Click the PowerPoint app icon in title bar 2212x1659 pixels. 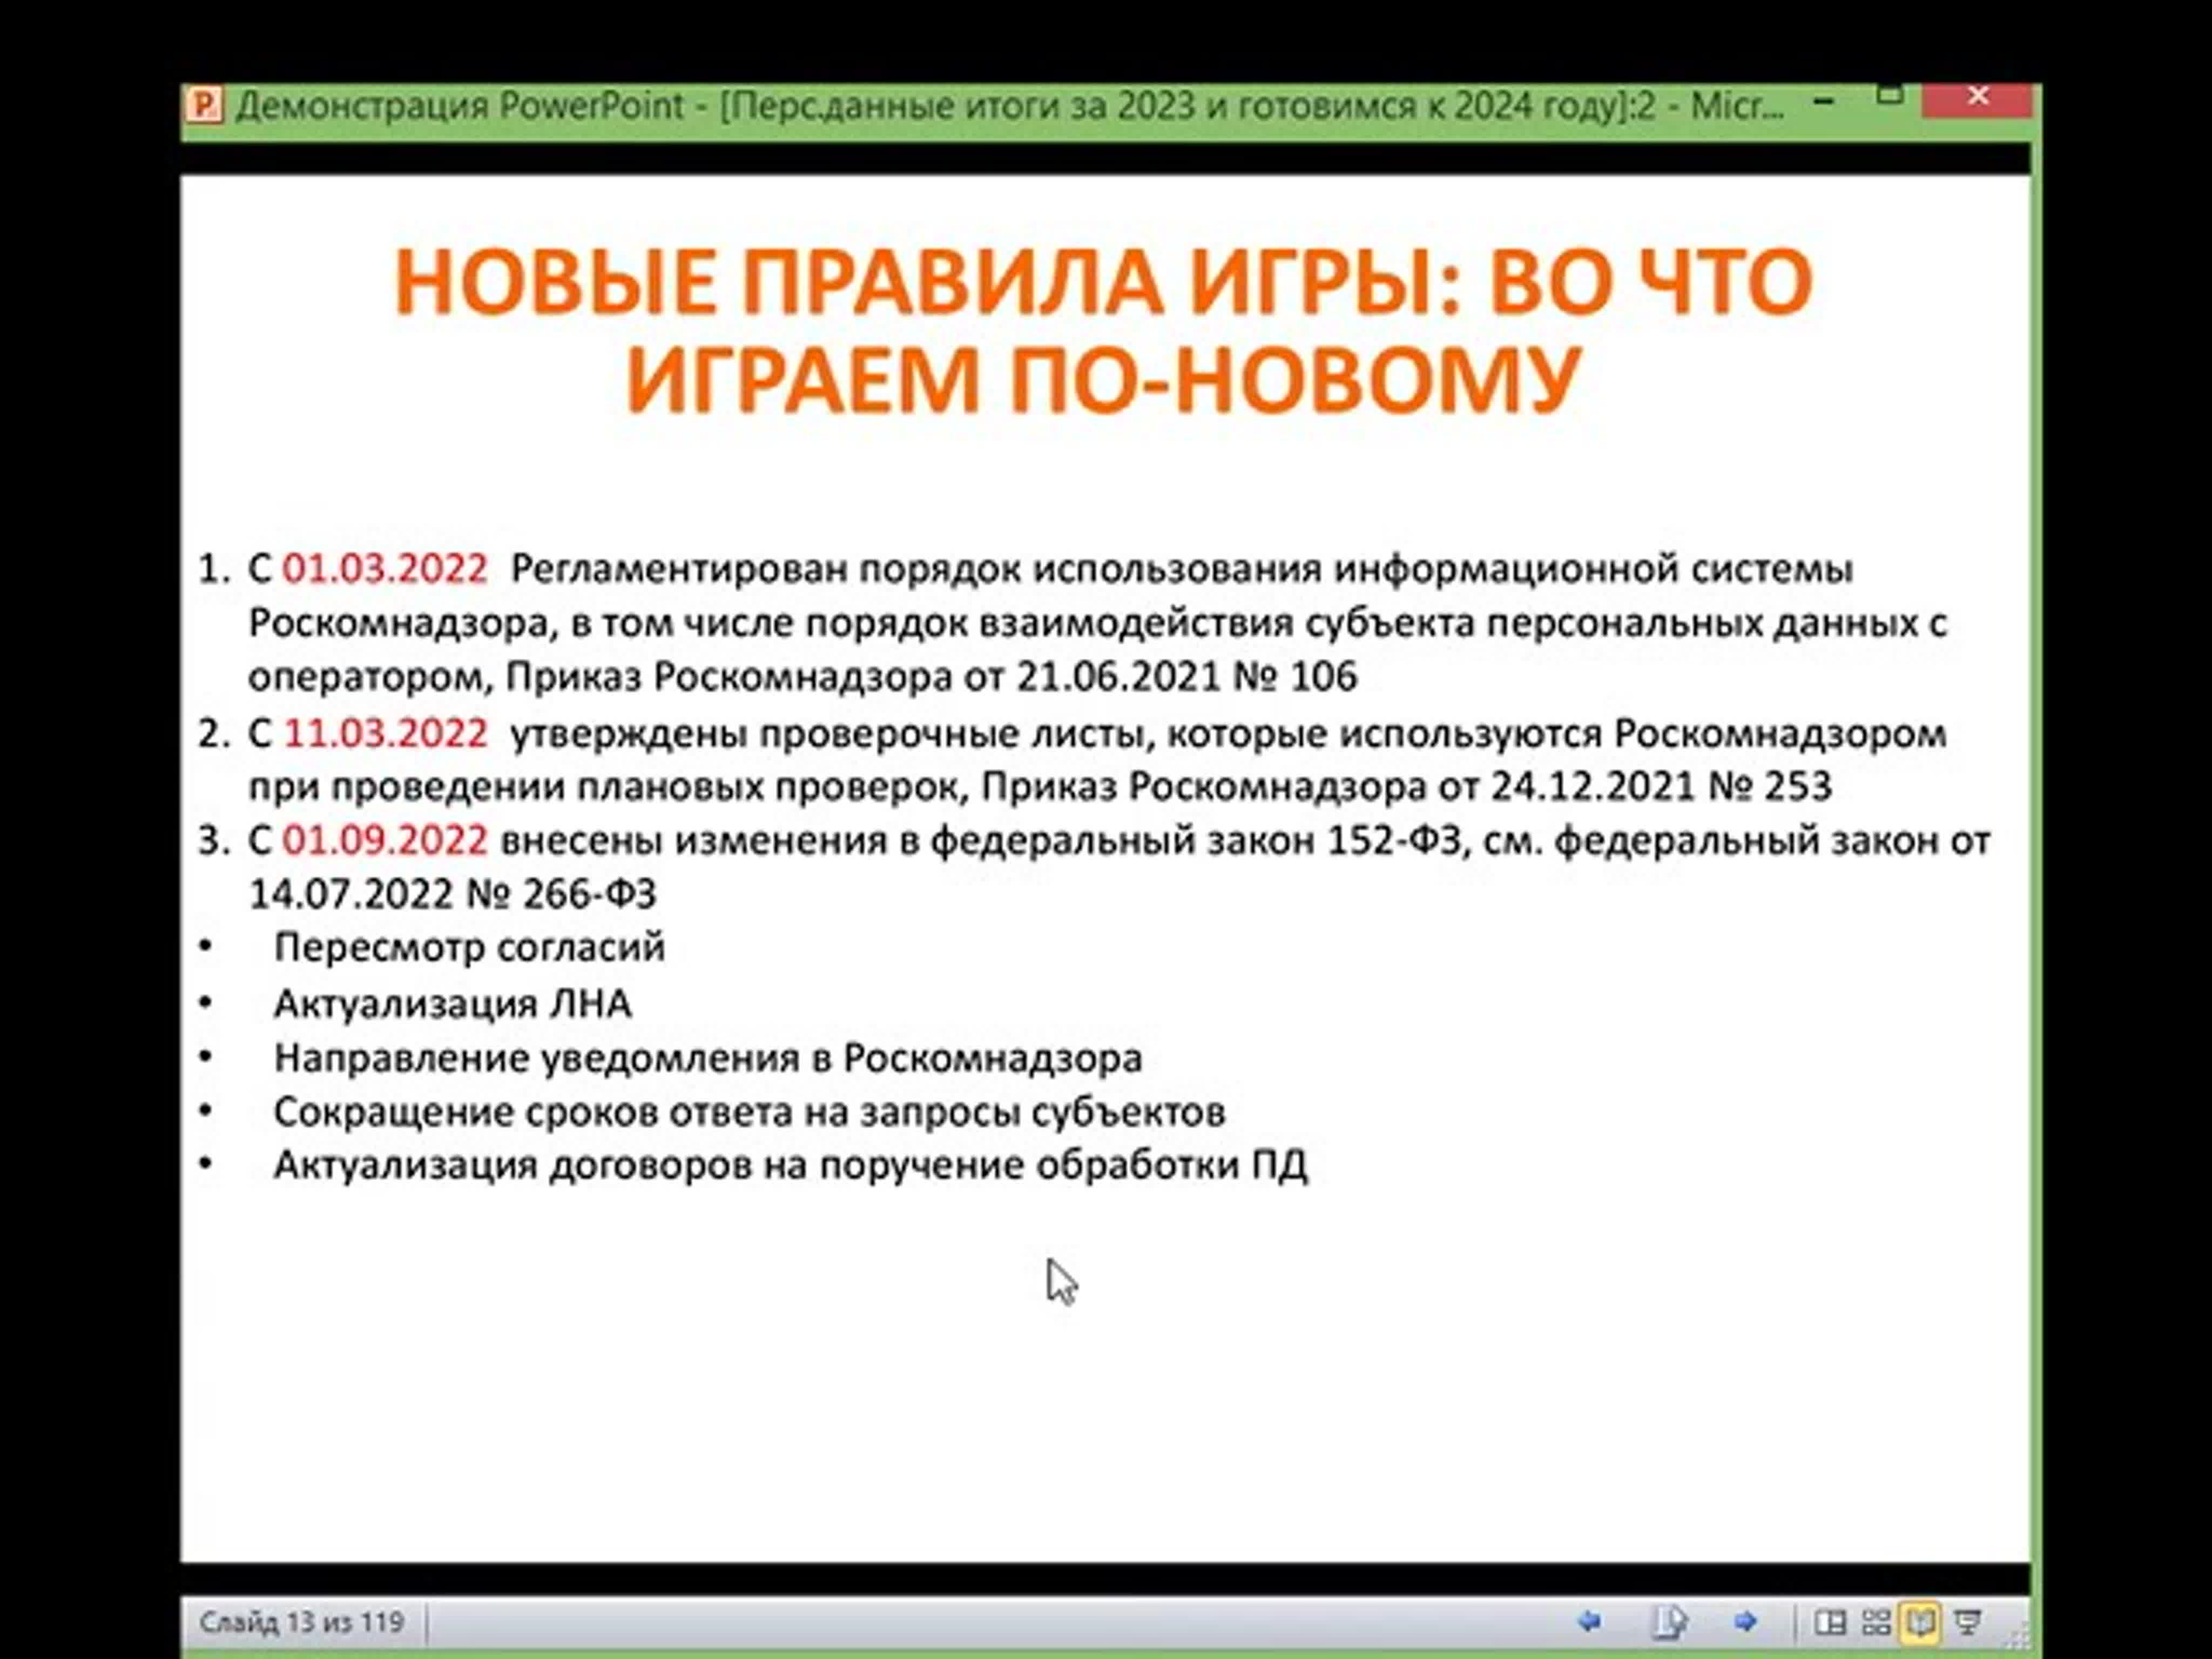coord(204,106)
